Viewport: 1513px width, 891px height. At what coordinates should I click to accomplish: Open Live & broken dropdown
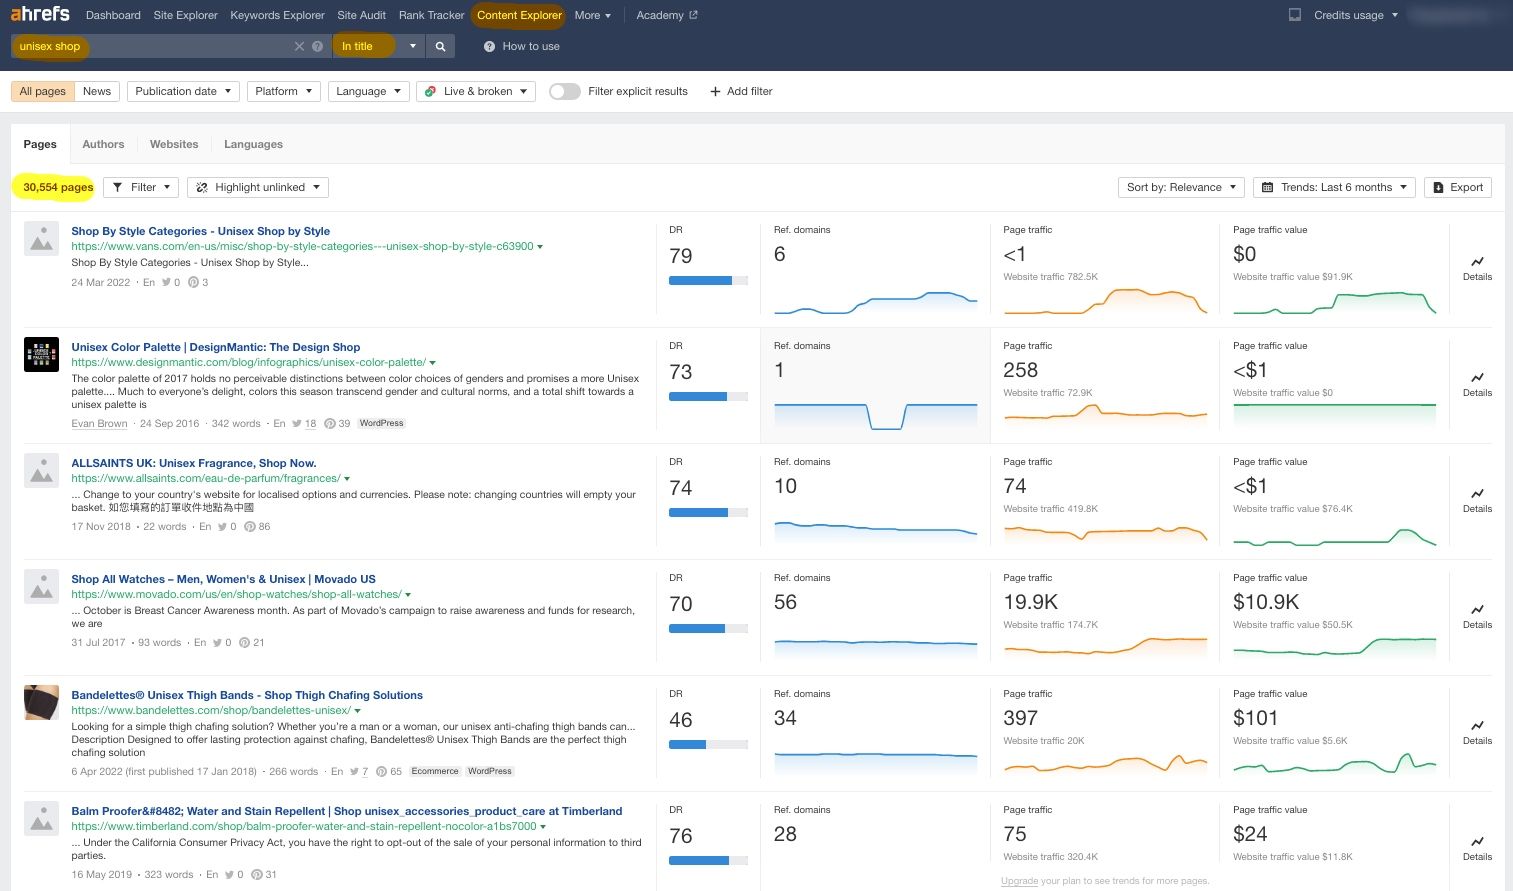pos(476,91)
